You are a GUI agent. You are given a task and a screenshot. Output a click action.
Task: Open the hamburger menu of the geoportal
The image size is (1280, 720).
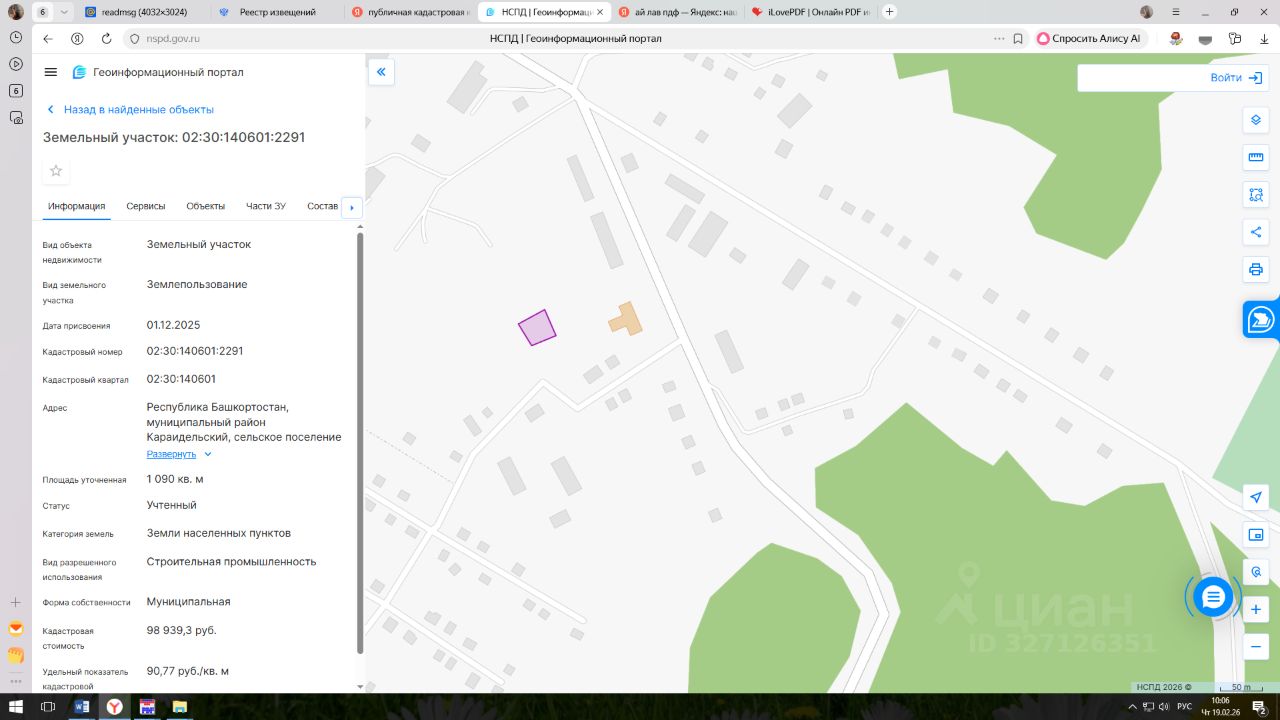tap(51, 72)
